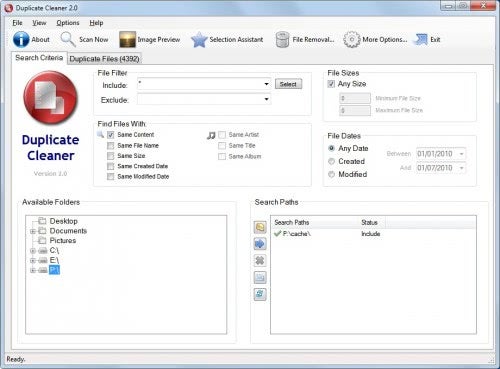
Task: Click the Select button beside Include
Action: click(x=288, y=84)
